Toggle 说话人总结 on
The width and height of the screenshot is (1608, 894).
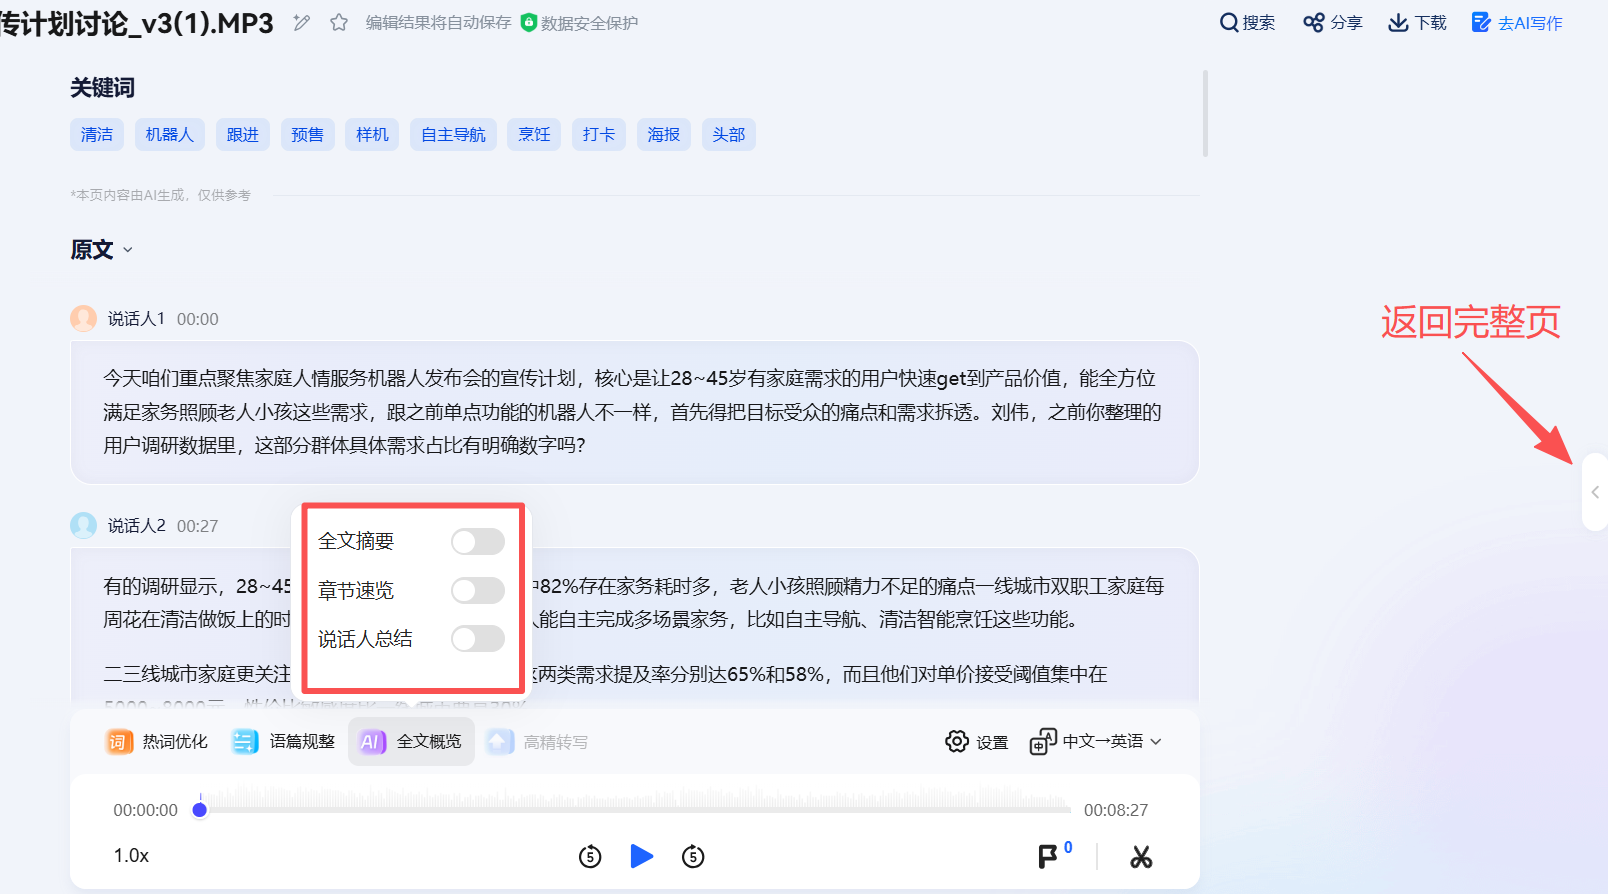(477, 638)
